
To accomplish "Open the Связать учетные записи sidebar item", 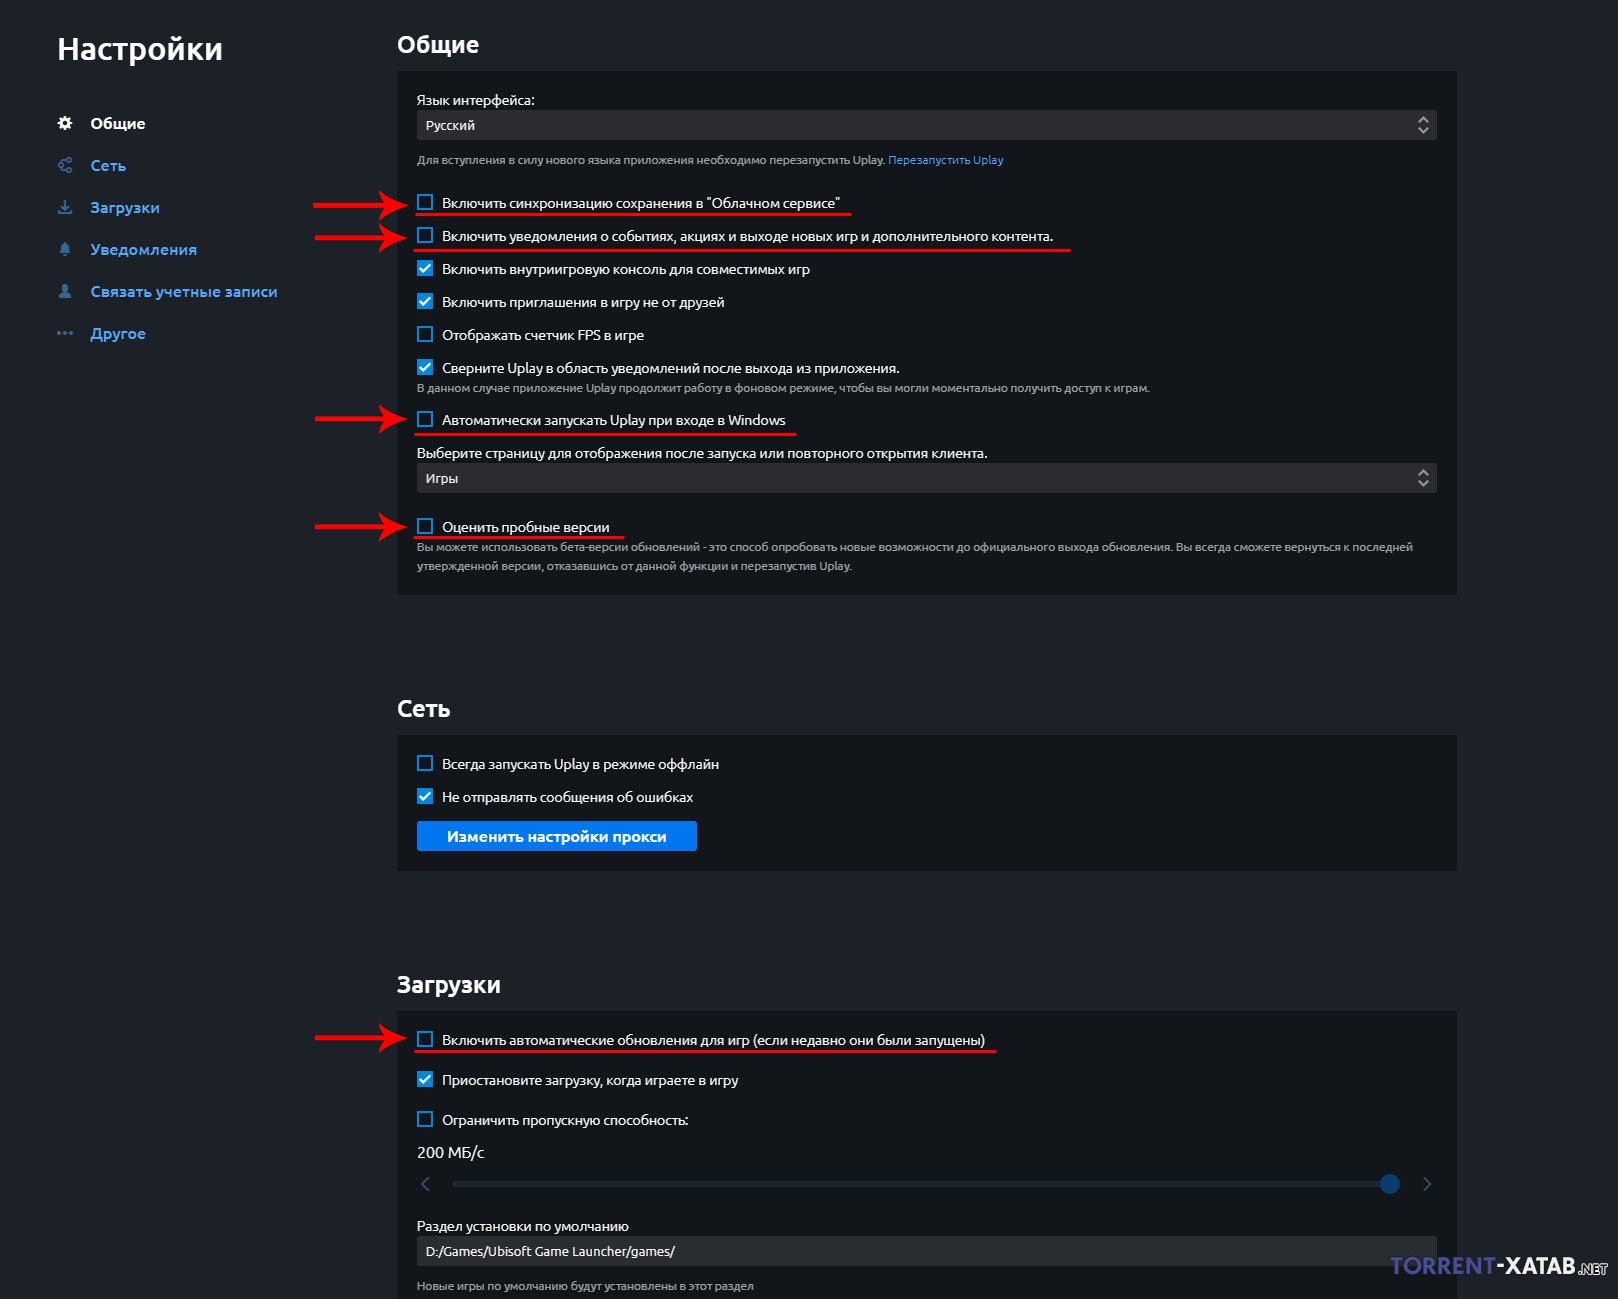I will pyautogui.click(x=184, y=291).
